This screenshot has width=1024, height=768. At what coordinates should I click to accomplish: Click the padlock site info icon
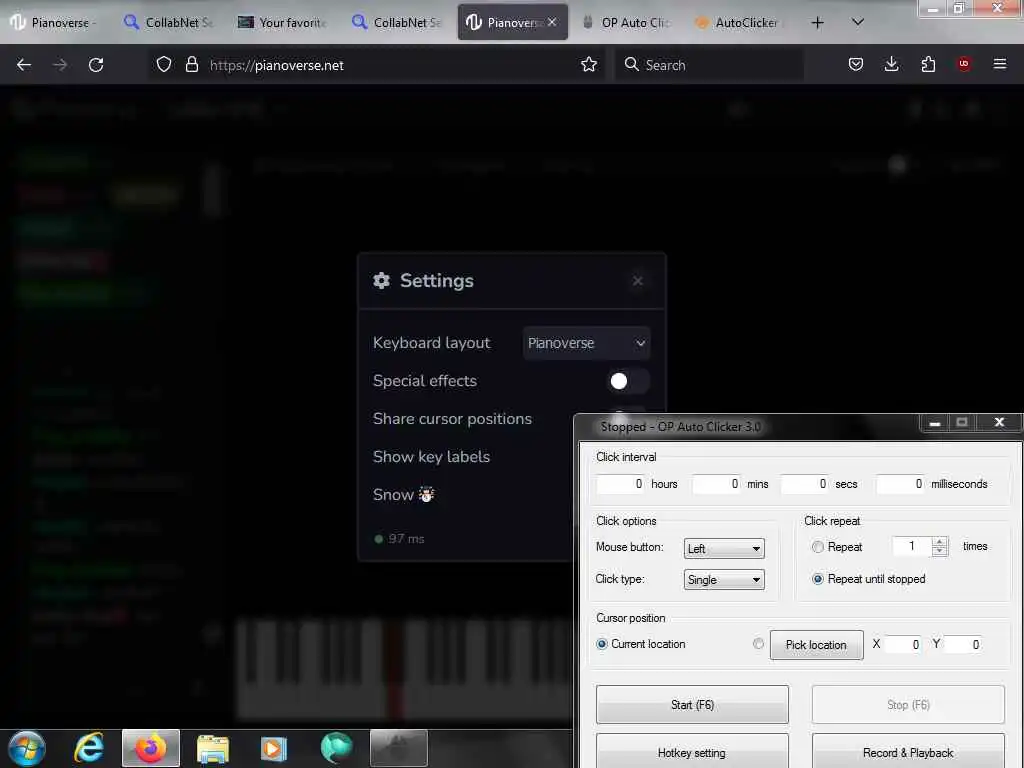(191, 64)
